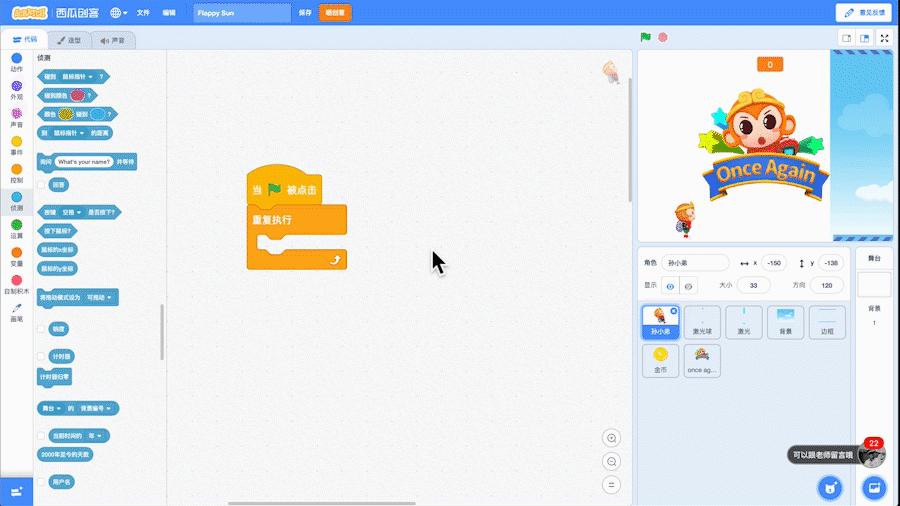Toggle the 用户名 (username) reporter checkbox
The image size is (900, 506).
(41, 482)
